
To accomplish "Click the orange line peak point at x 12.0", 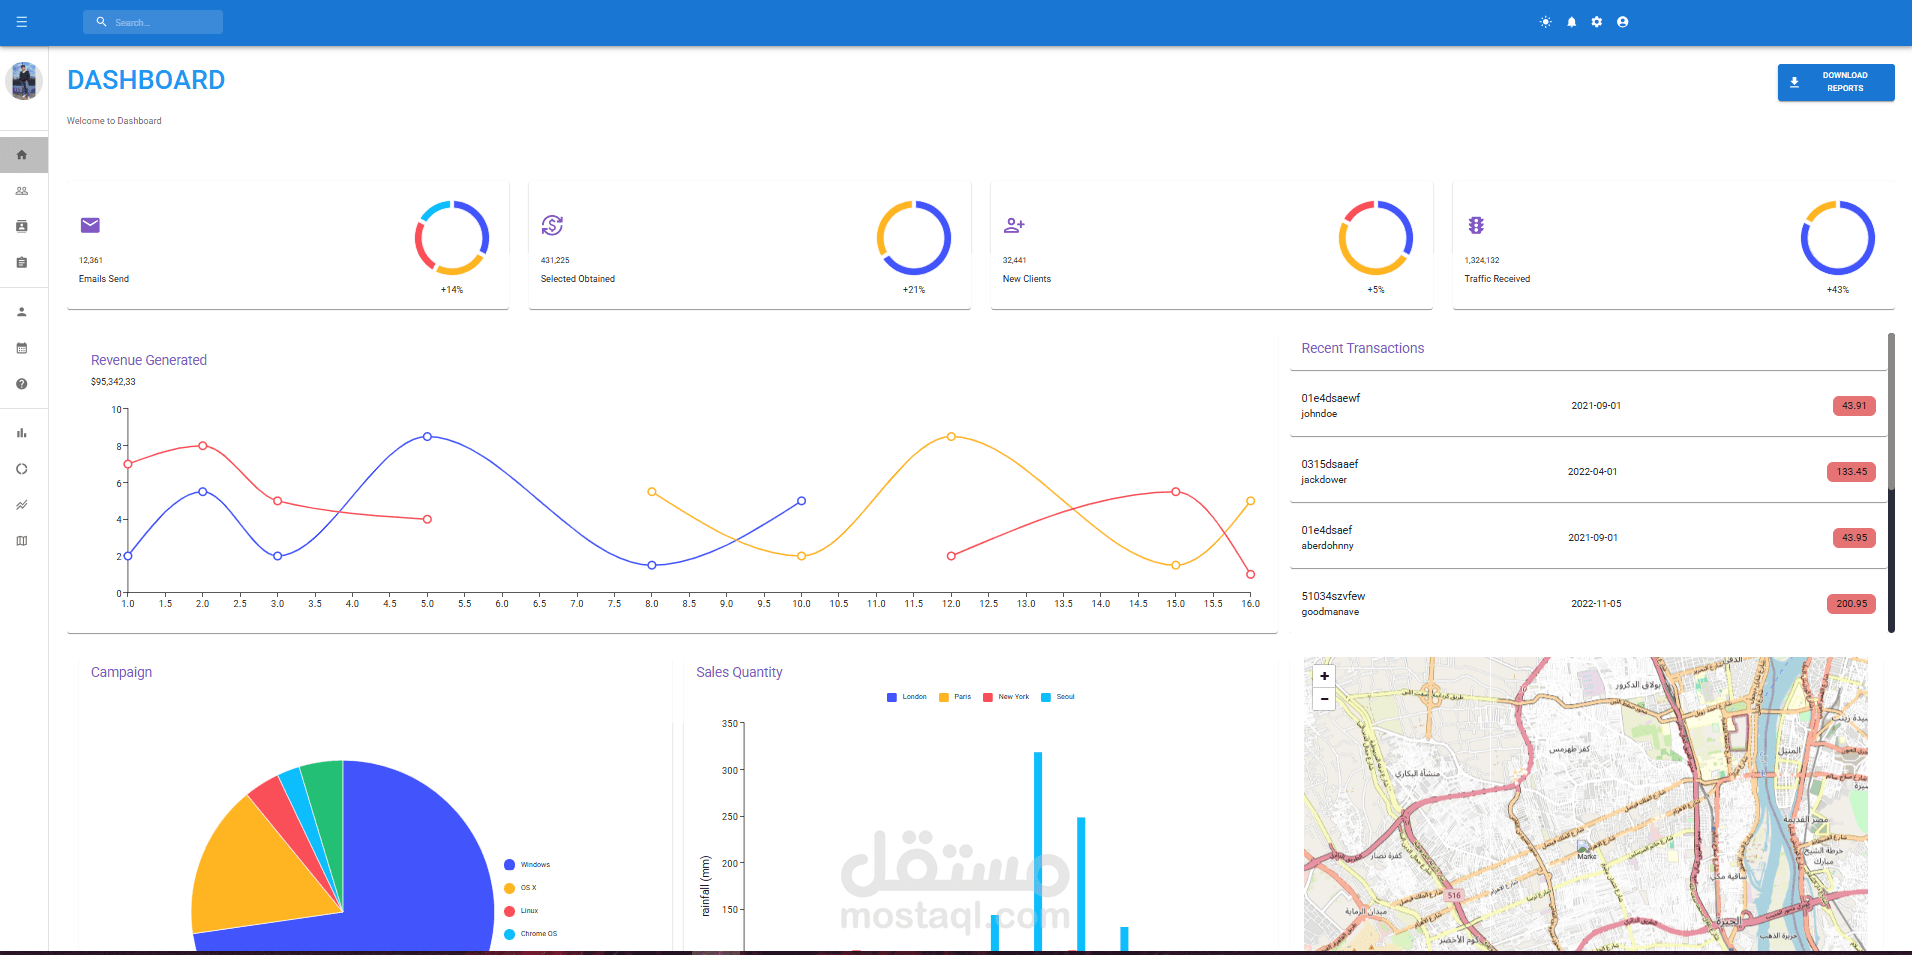I will coord(951,437).
